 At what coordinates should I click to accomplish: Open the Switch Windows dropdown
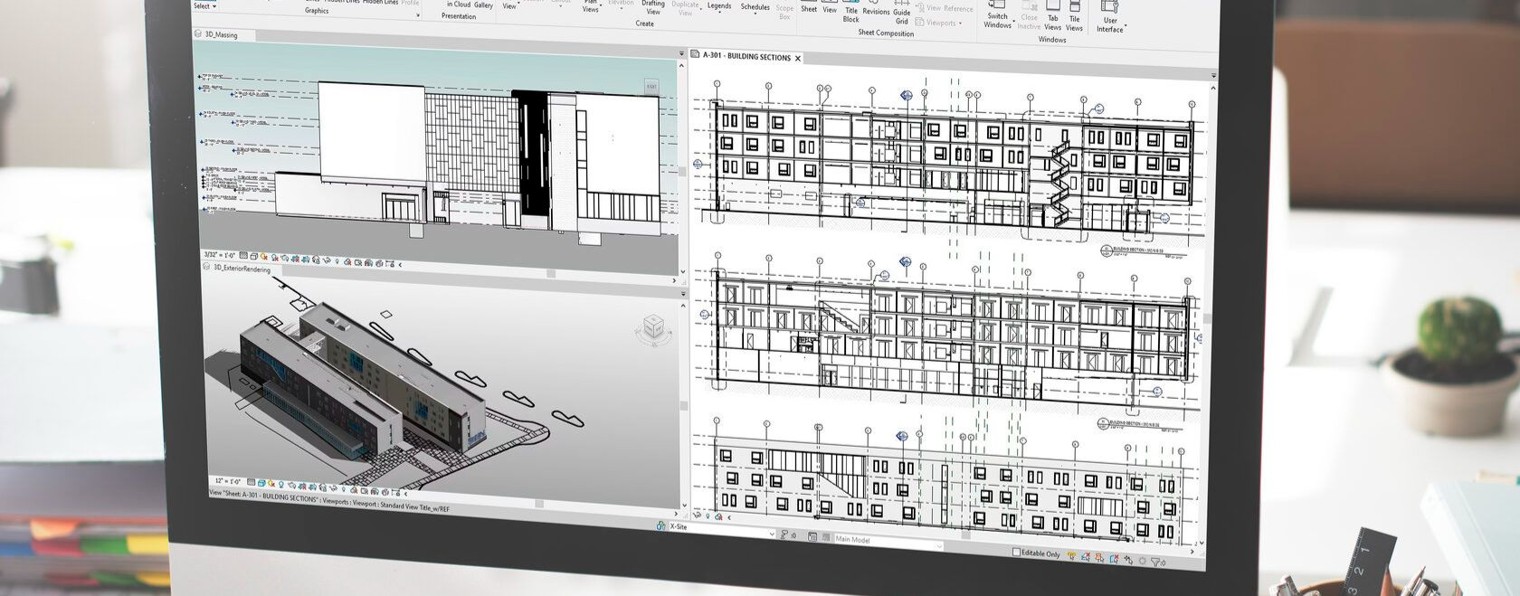coord(998,17)
